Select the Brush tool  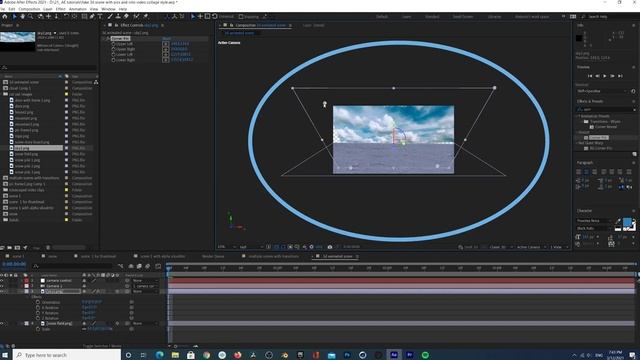pyautogui.click(x=110, y=16)
